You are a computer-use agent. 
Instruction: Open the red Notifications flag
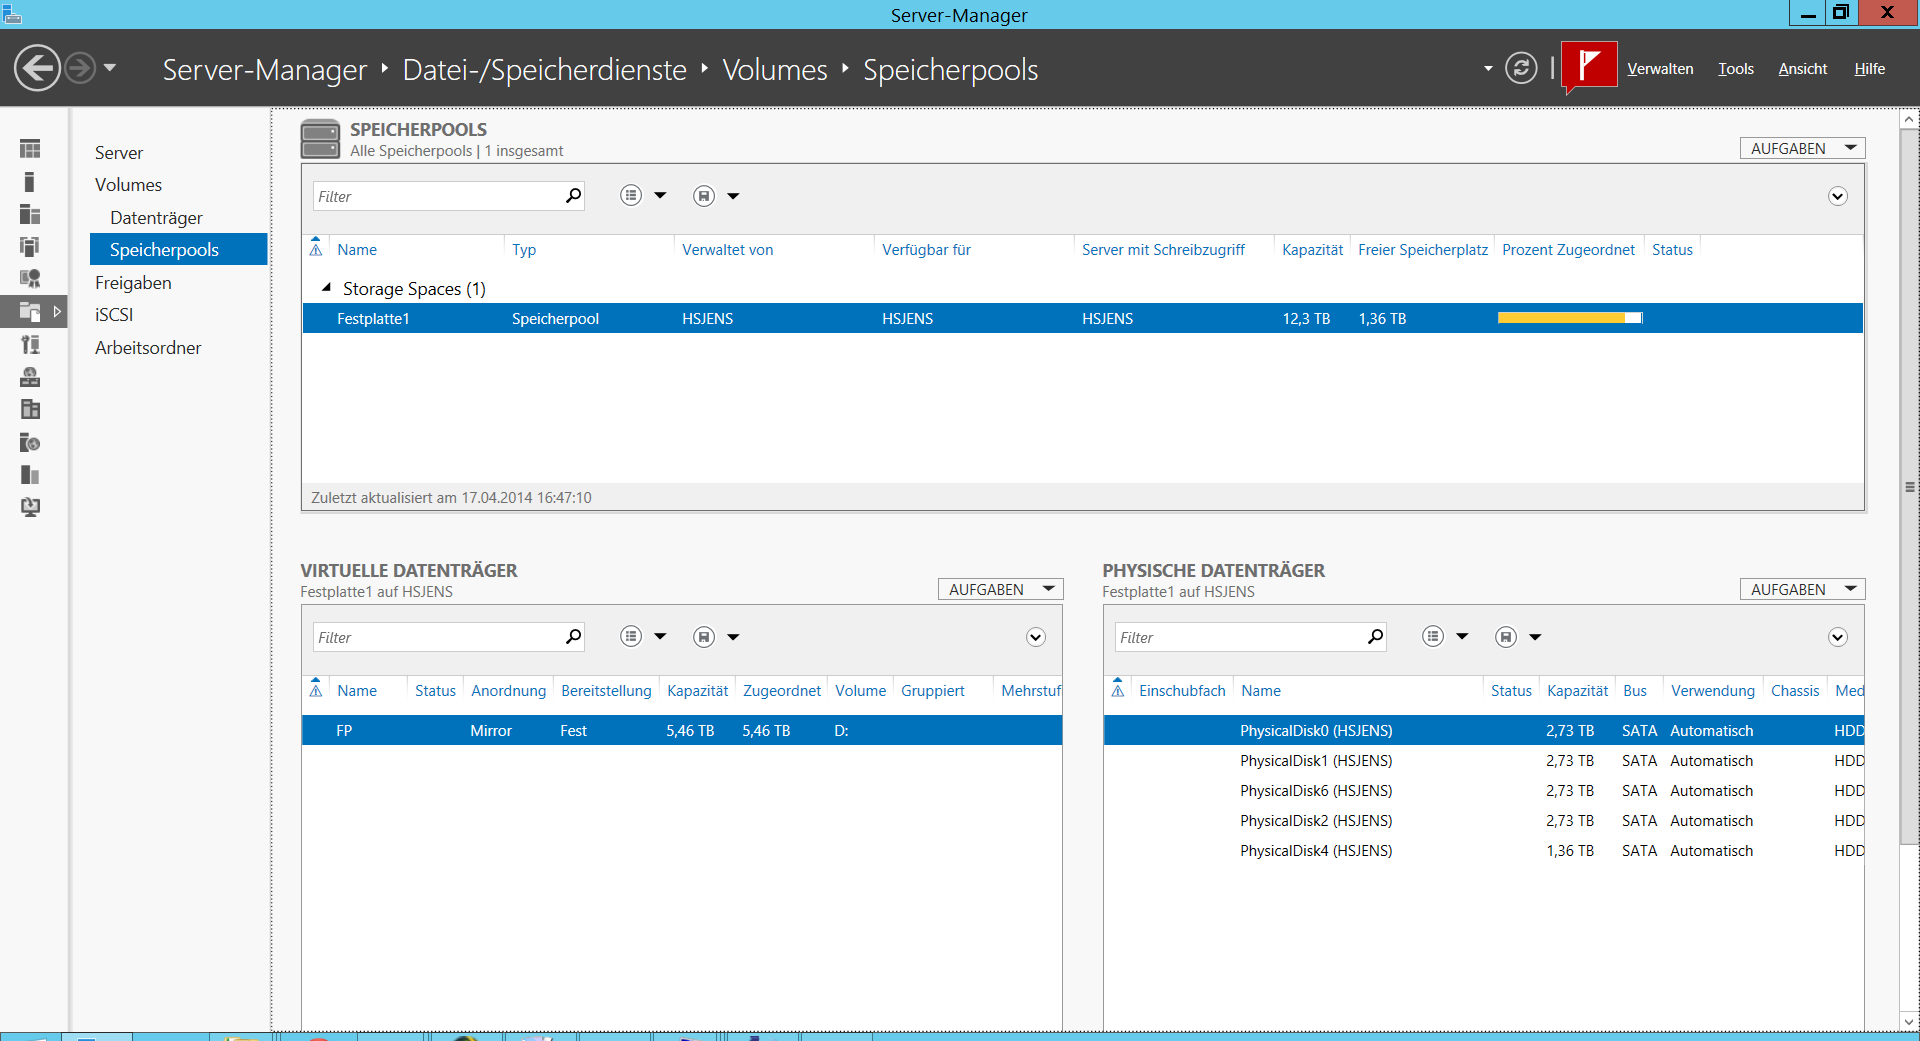coord(1589,67)
